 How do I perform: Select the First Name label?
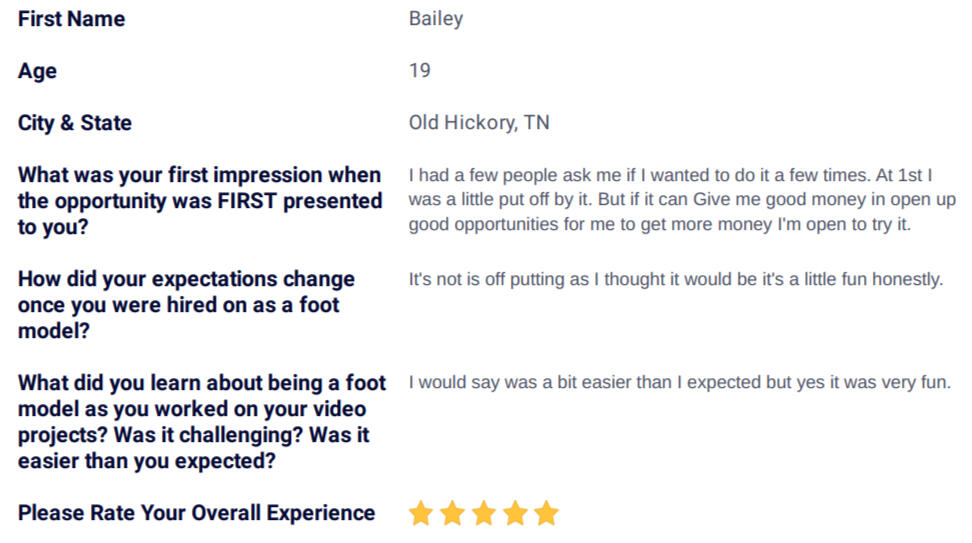[x=71, y=19]
